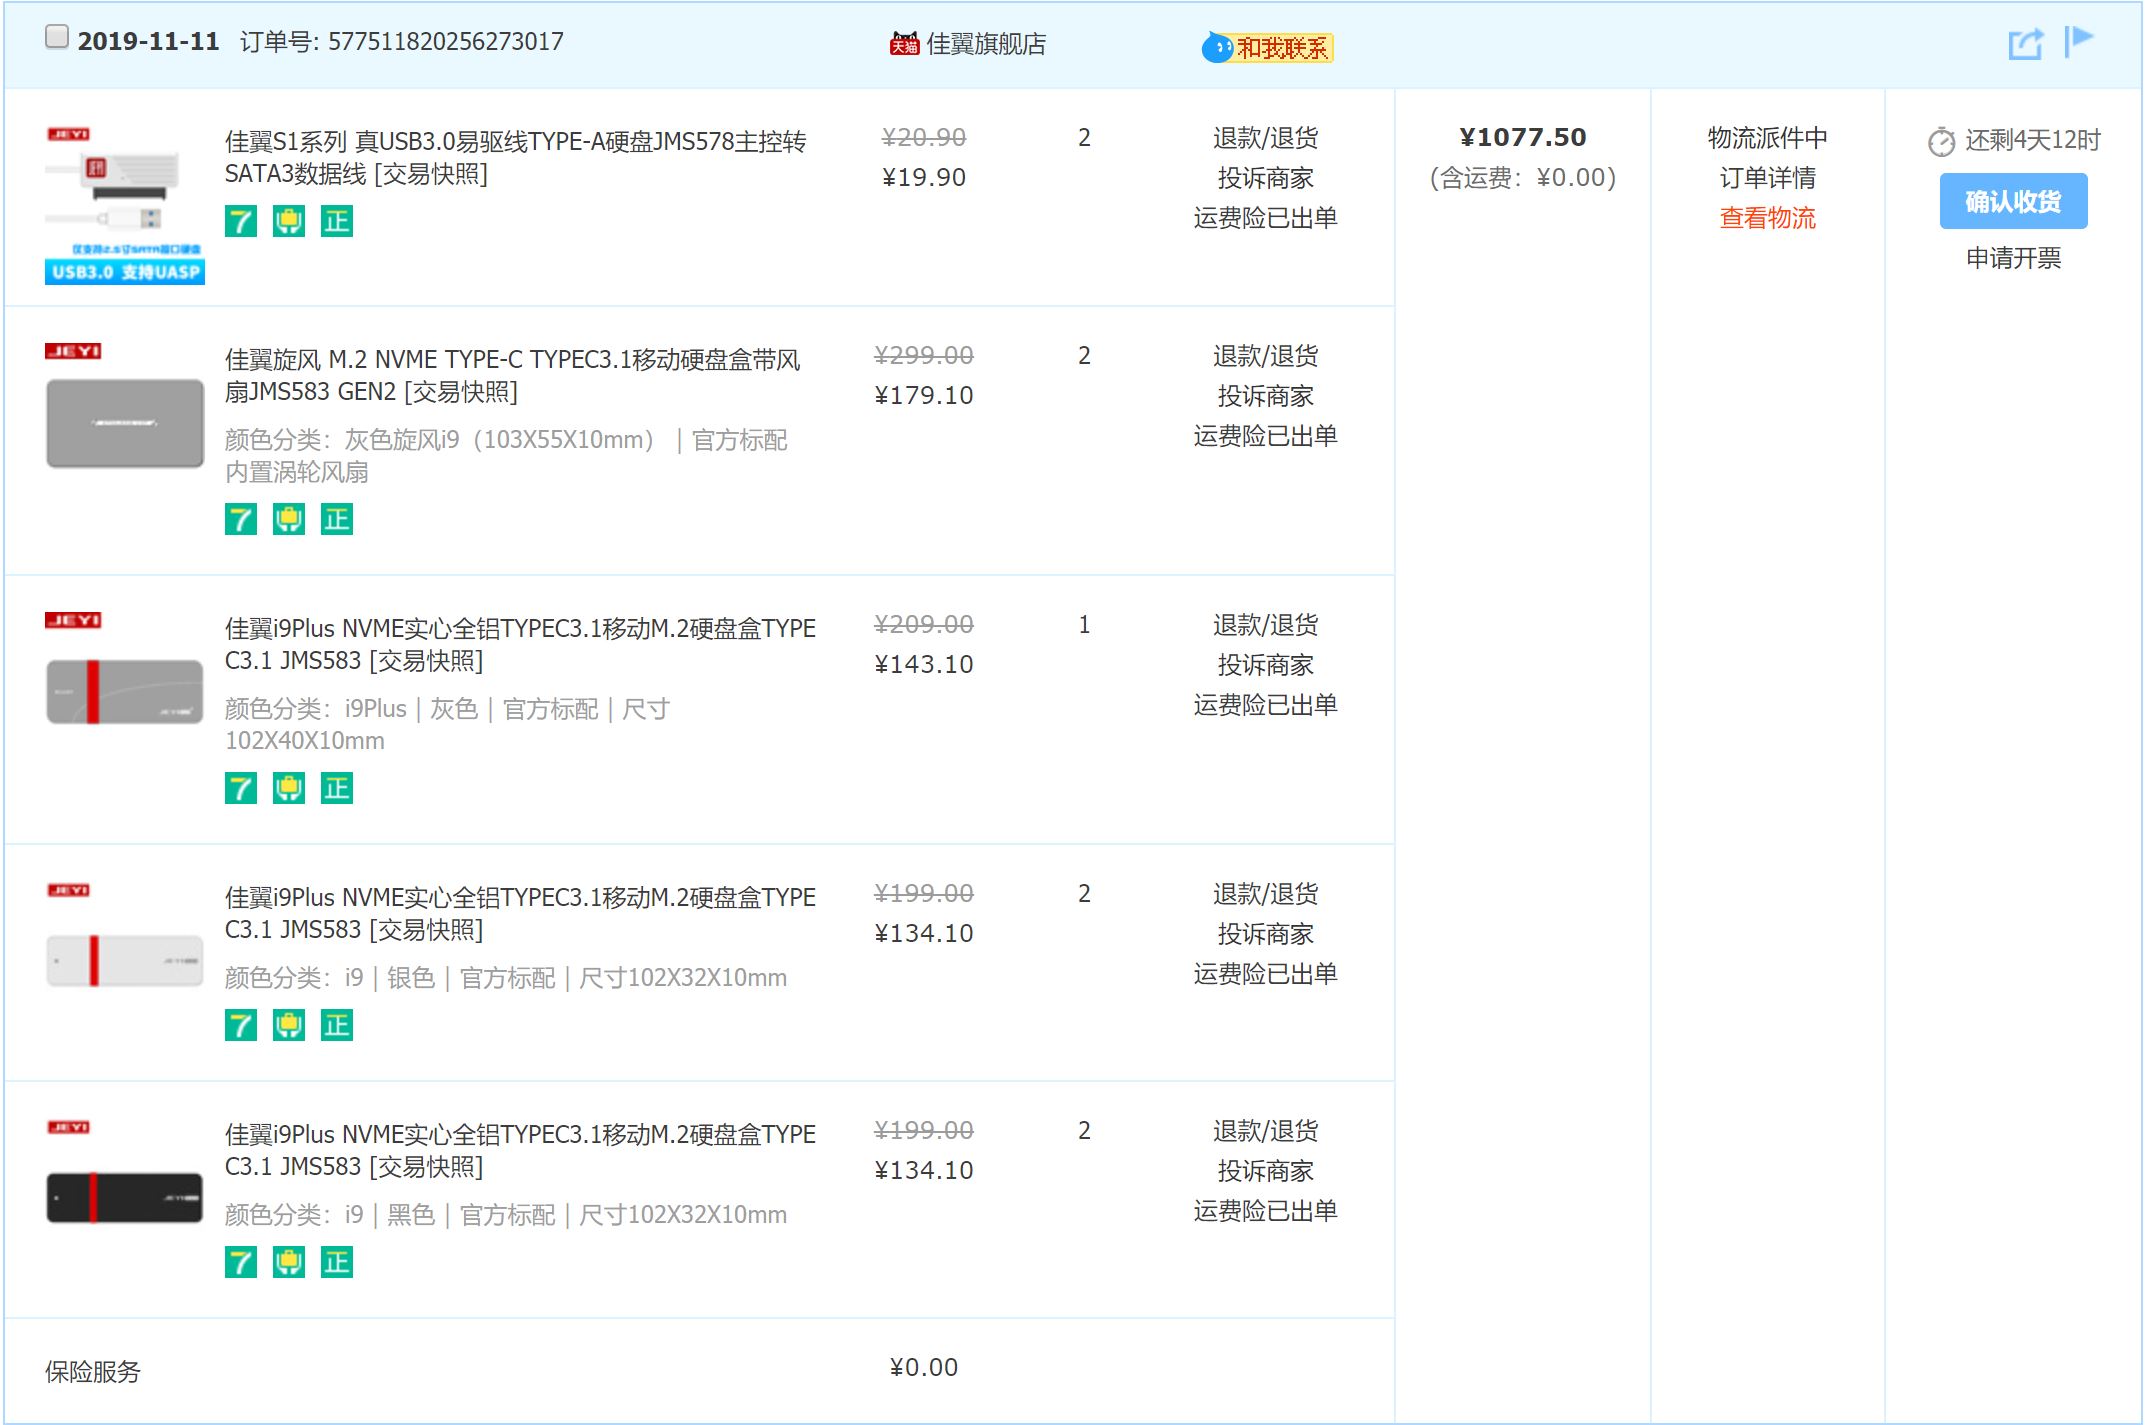Viewport: 2153px width, 1425px height.
Task: Click the share order icon
Action: click(2025, 44)
